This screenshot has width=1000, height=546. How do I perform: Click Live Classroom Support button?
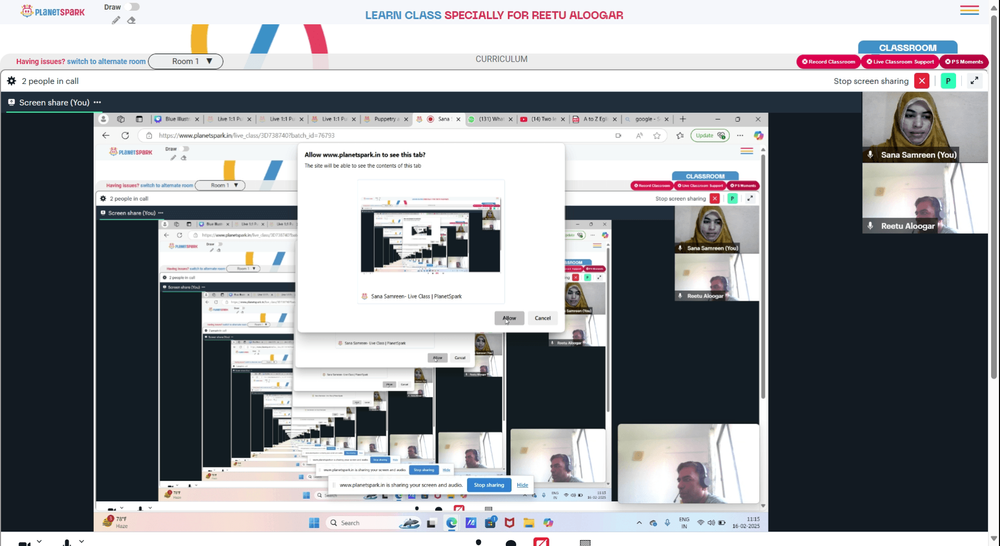click(900, 62)
